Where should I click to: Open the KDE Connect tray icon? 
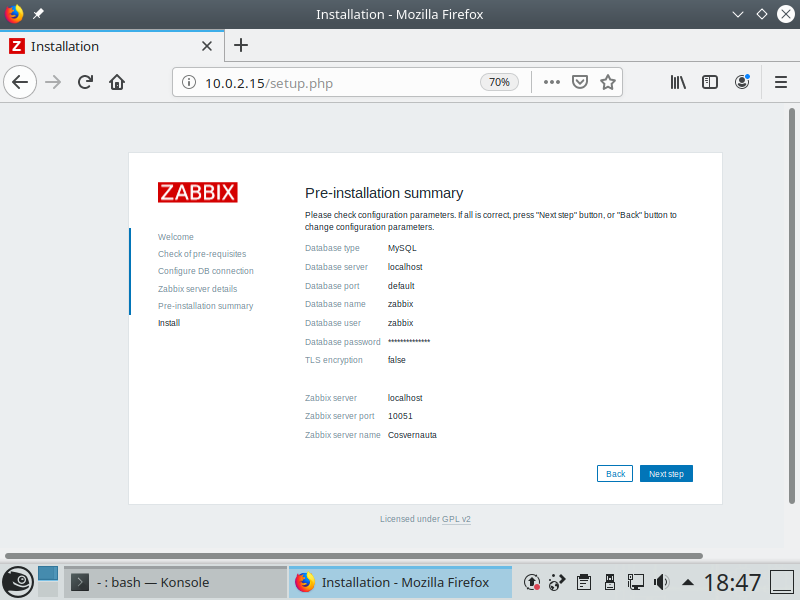click(557, 582)
